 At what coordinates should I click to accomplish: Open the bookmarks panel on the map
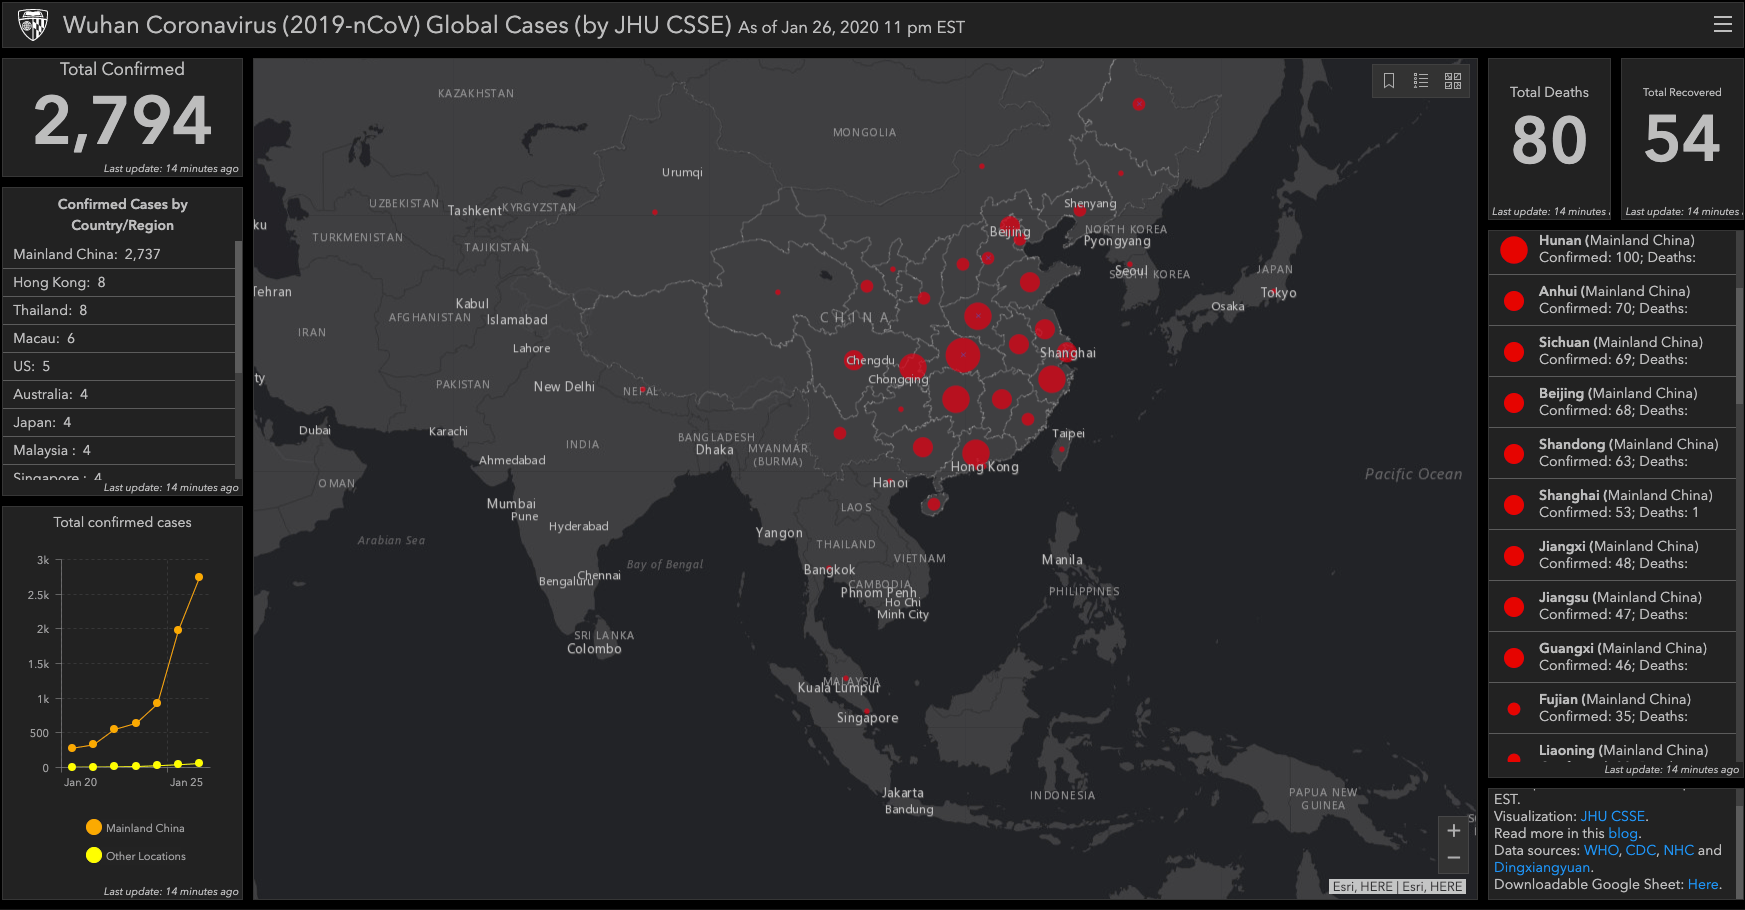(x=1388, y=81)
